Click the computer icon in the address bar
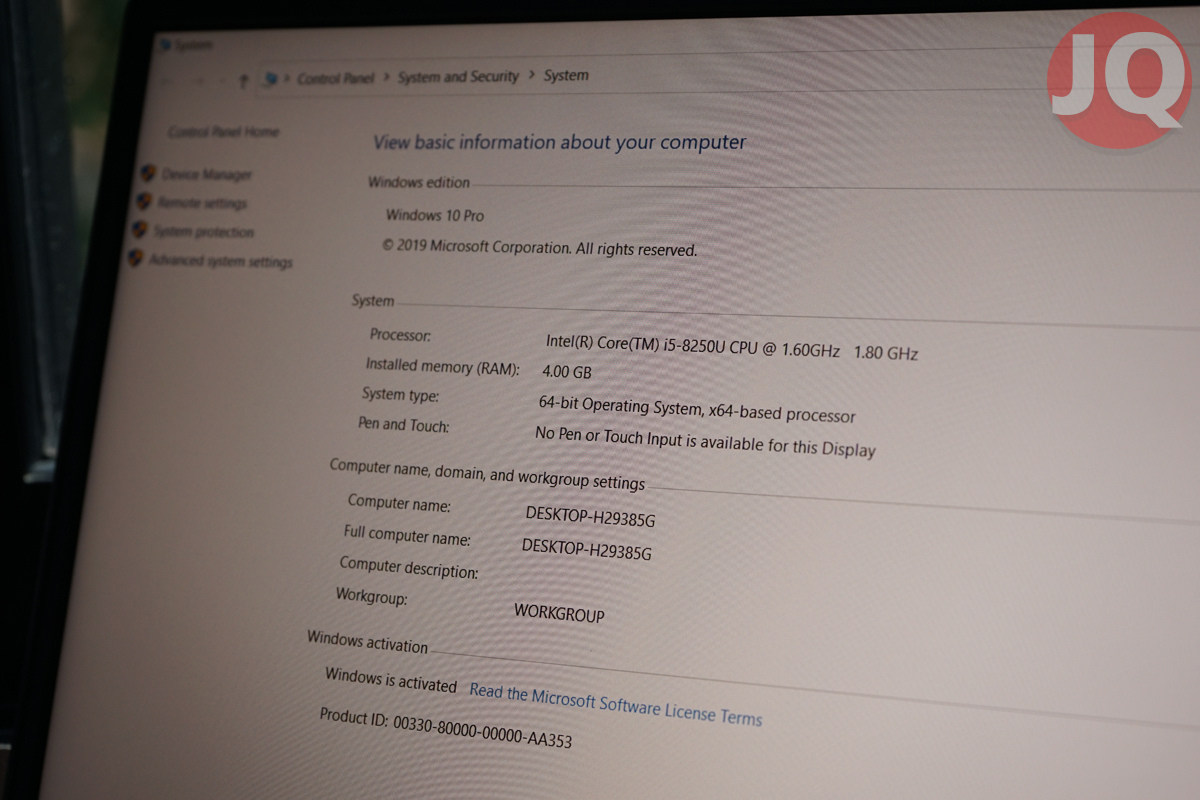 [x=270, y=79]
